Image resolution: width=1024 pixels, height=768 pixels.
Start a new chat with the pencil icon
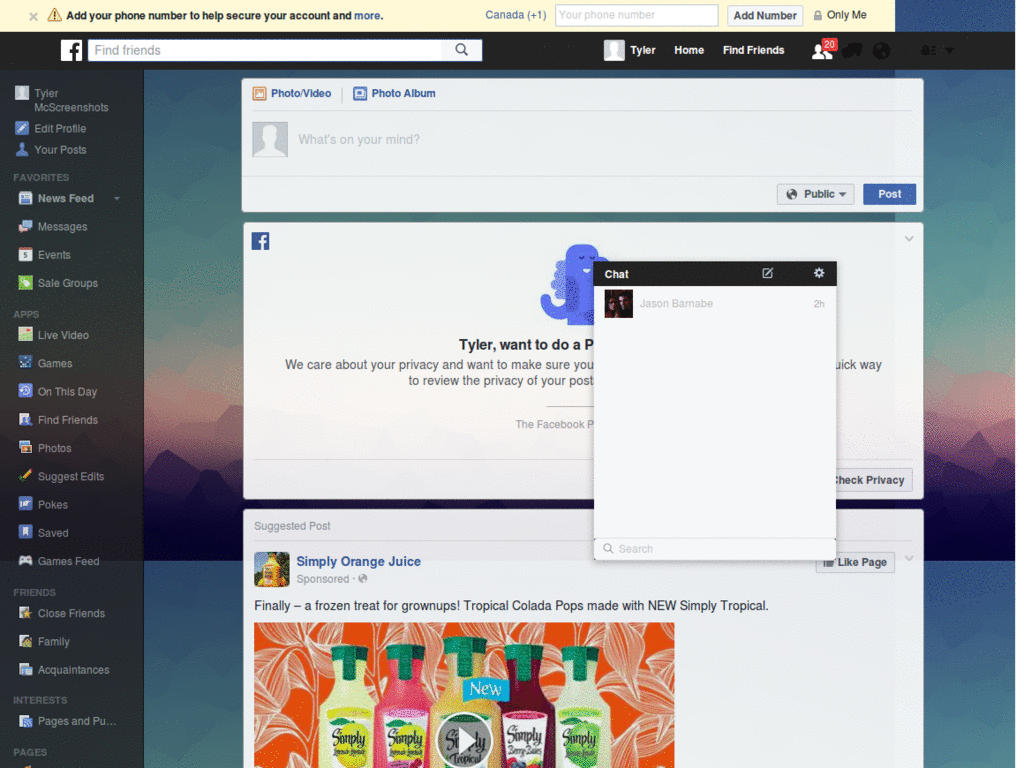[x=767, y=273]
